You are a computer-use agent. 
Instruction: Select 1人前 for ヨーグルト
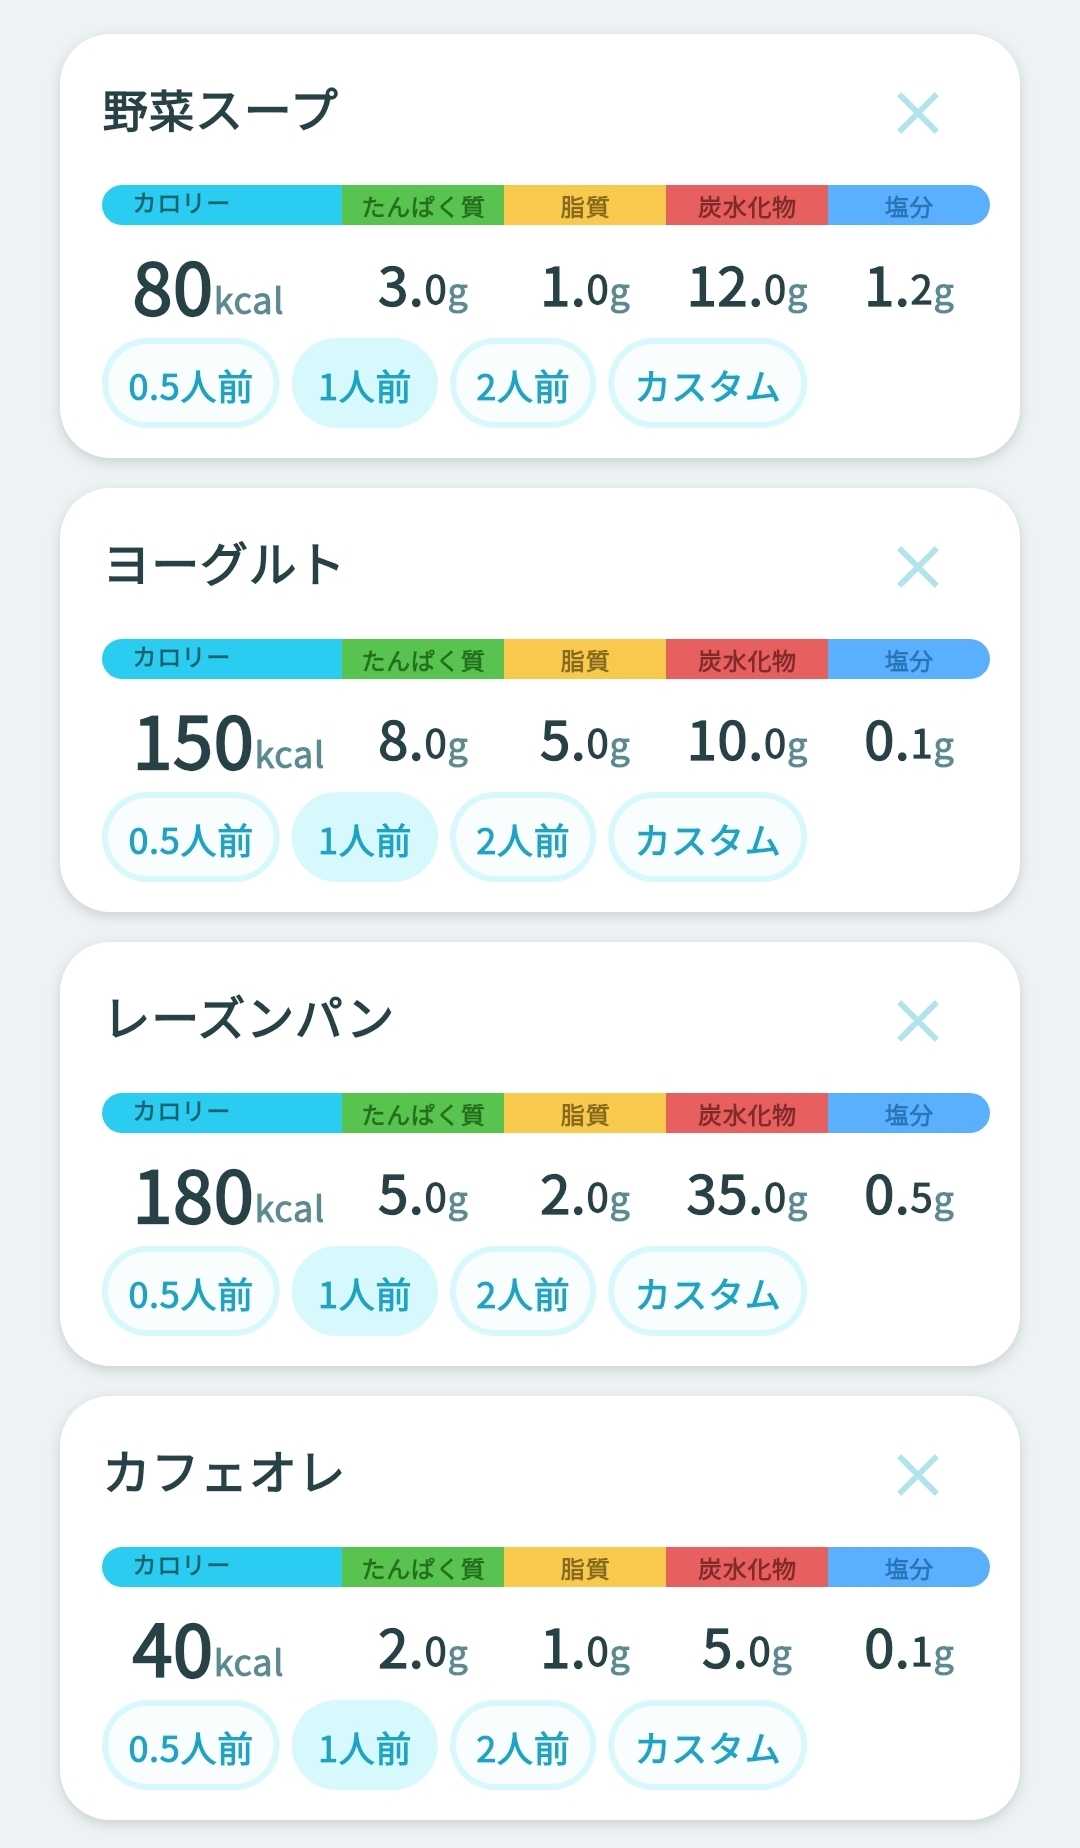click(364, 838)
